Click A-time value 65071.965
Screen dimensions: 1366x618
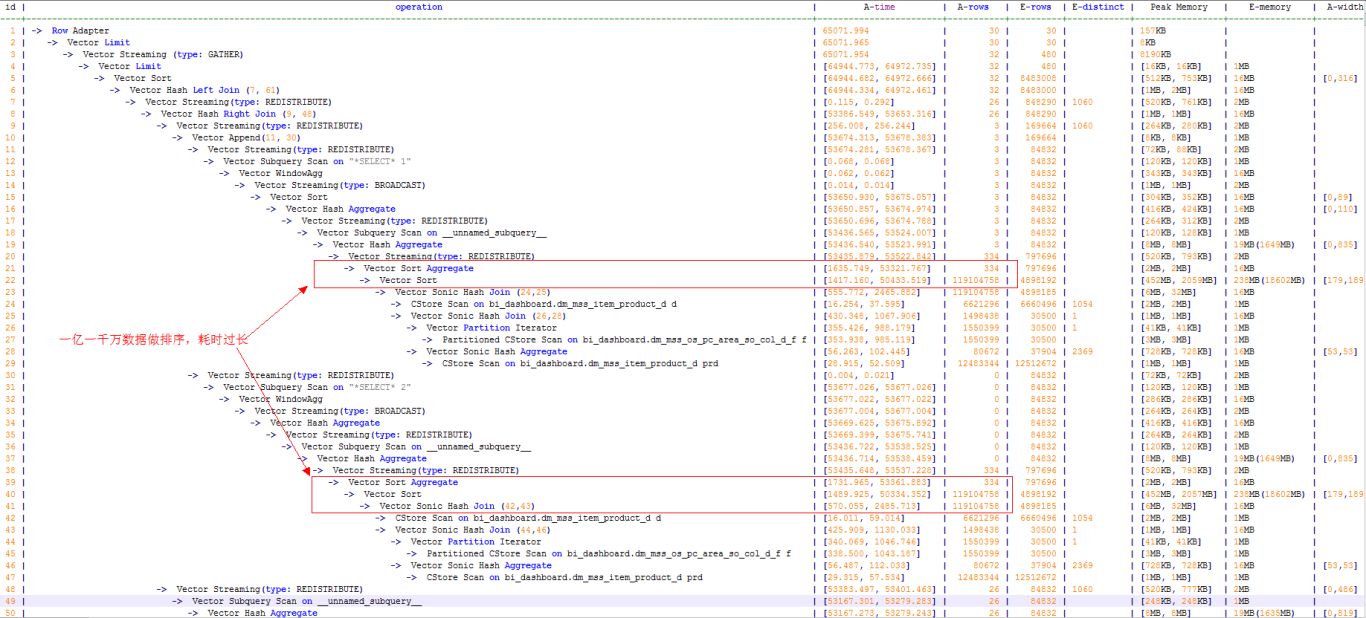[846, 43]
